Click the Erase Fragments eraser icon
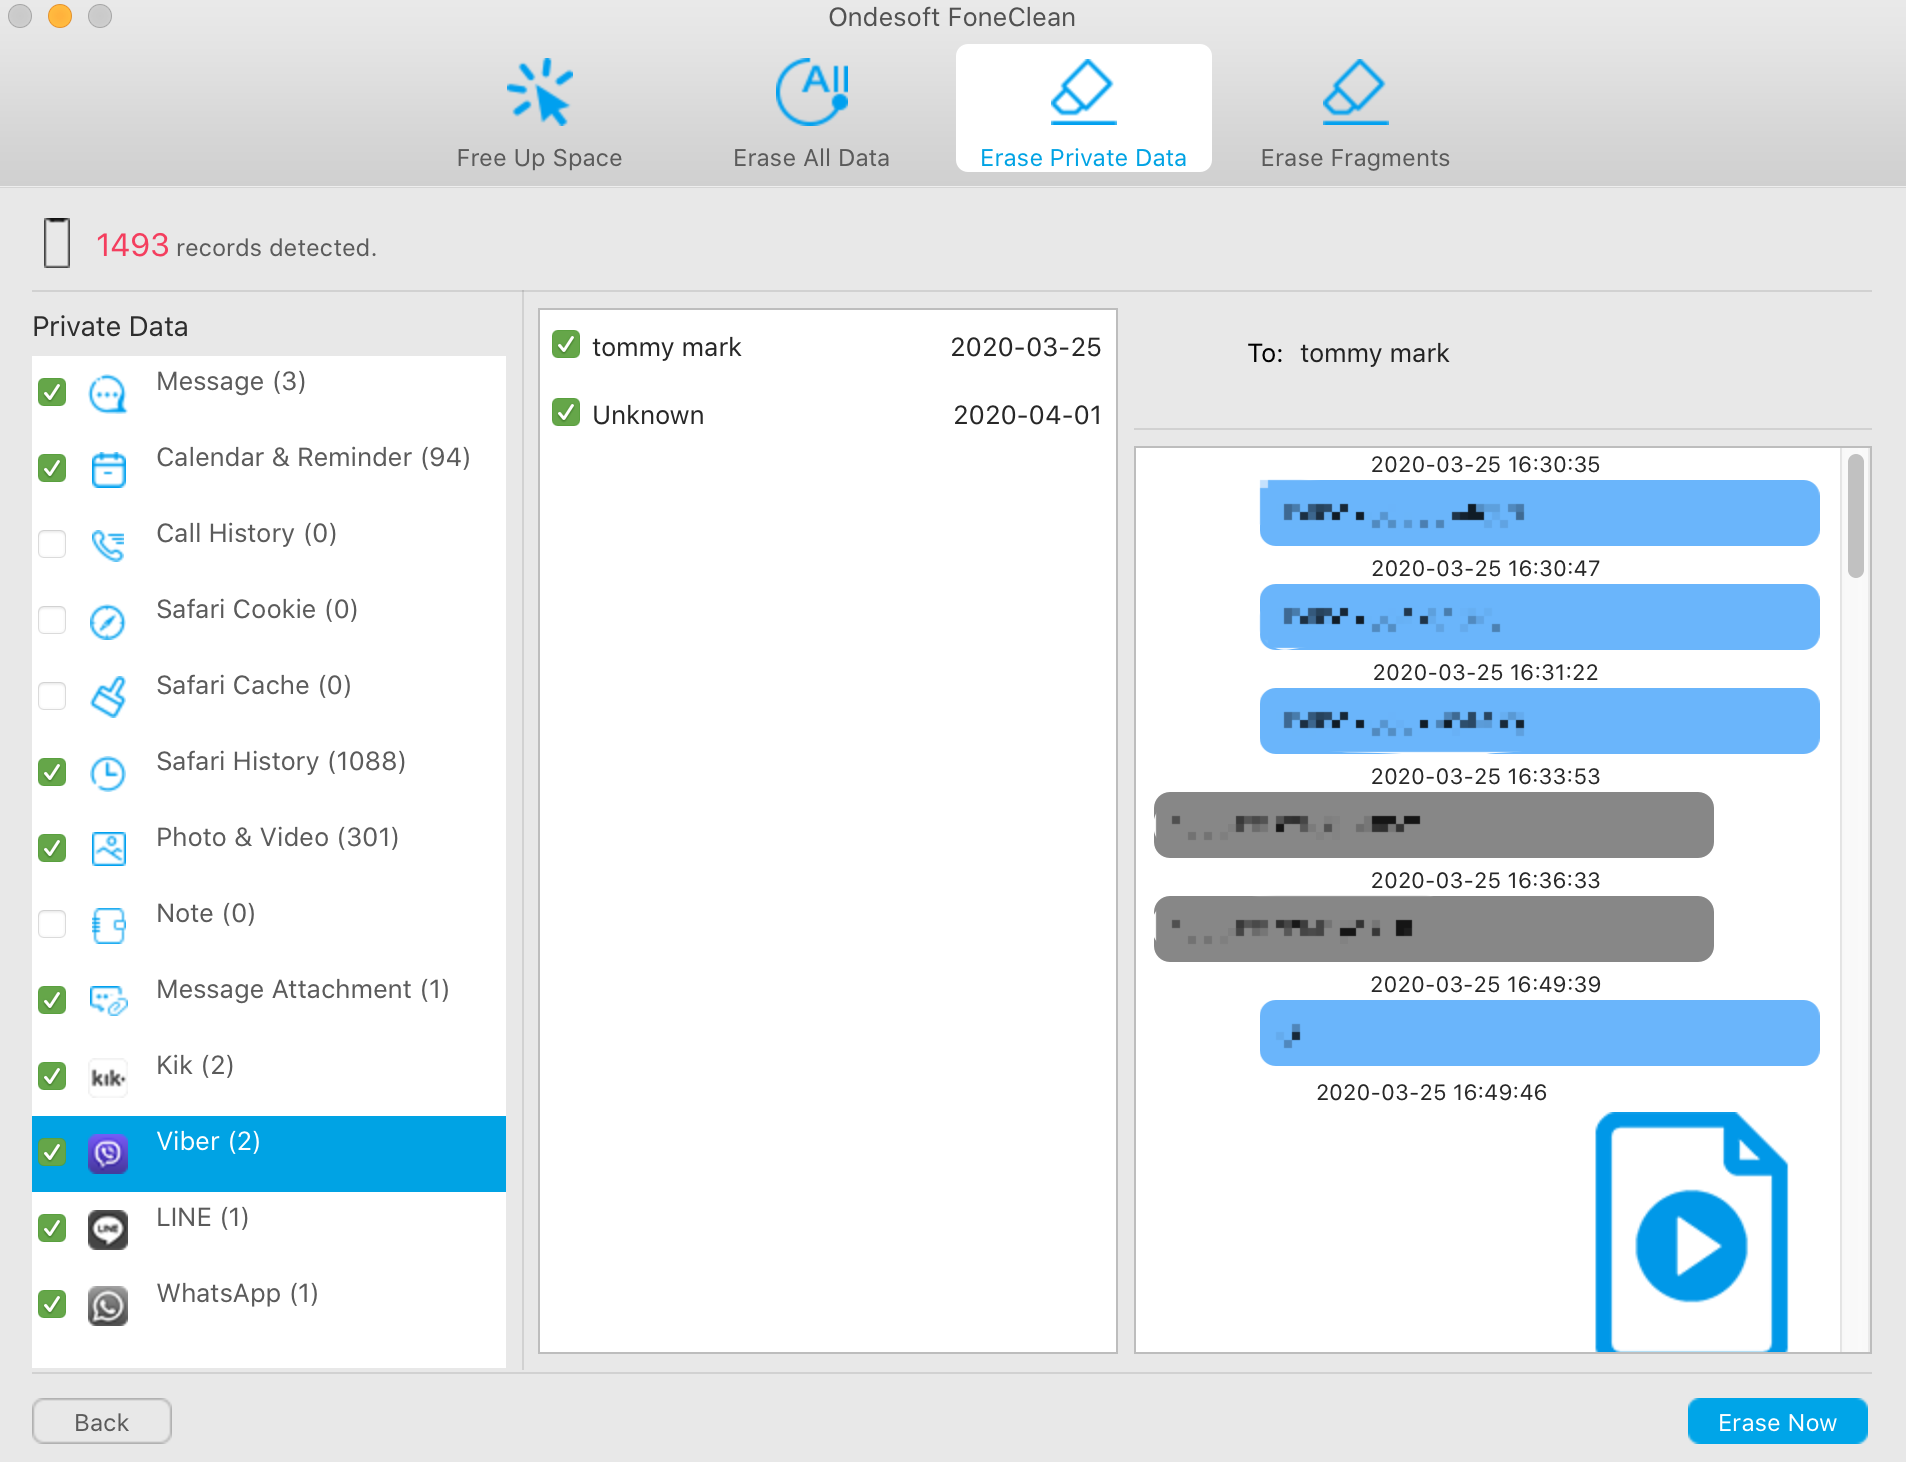 click(1355, 92)
